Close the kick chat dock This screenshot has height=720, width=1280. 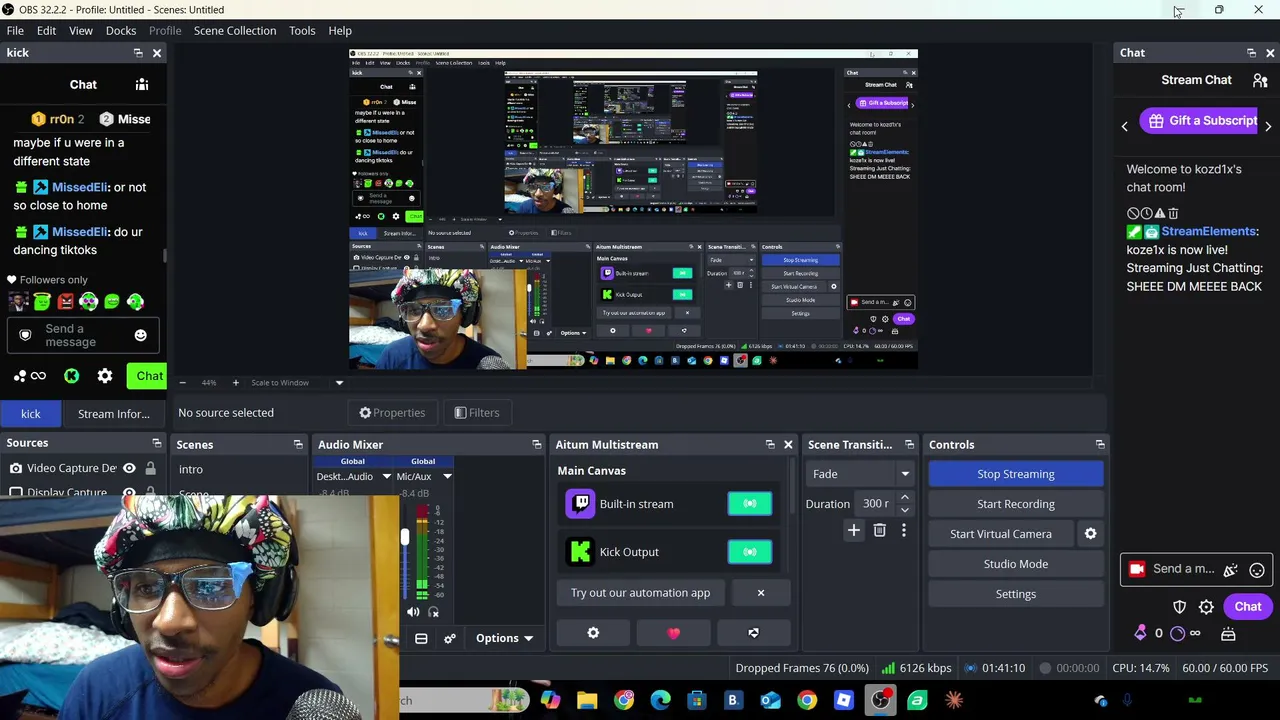coord(156,53)
